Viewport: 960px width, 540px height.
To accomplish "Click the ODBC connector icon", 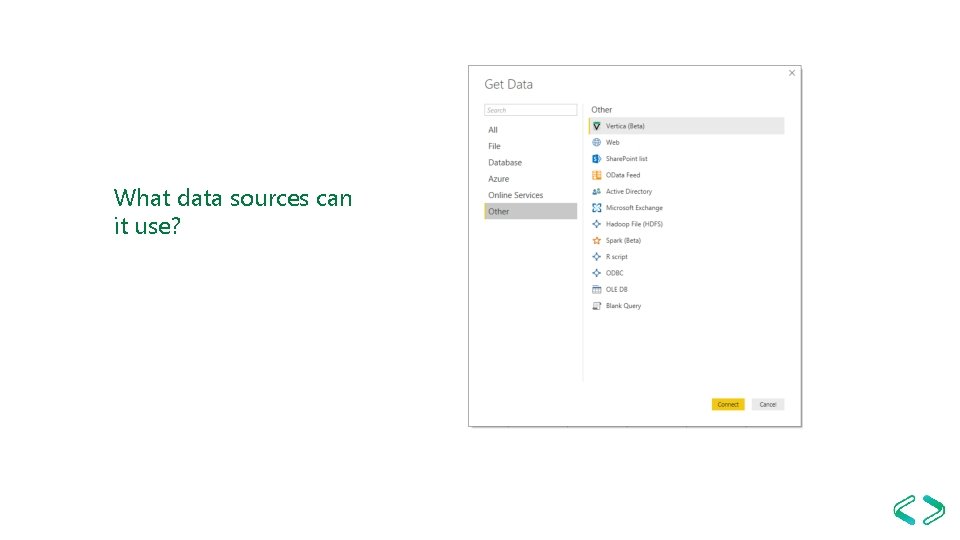I will tap(596, 273).
